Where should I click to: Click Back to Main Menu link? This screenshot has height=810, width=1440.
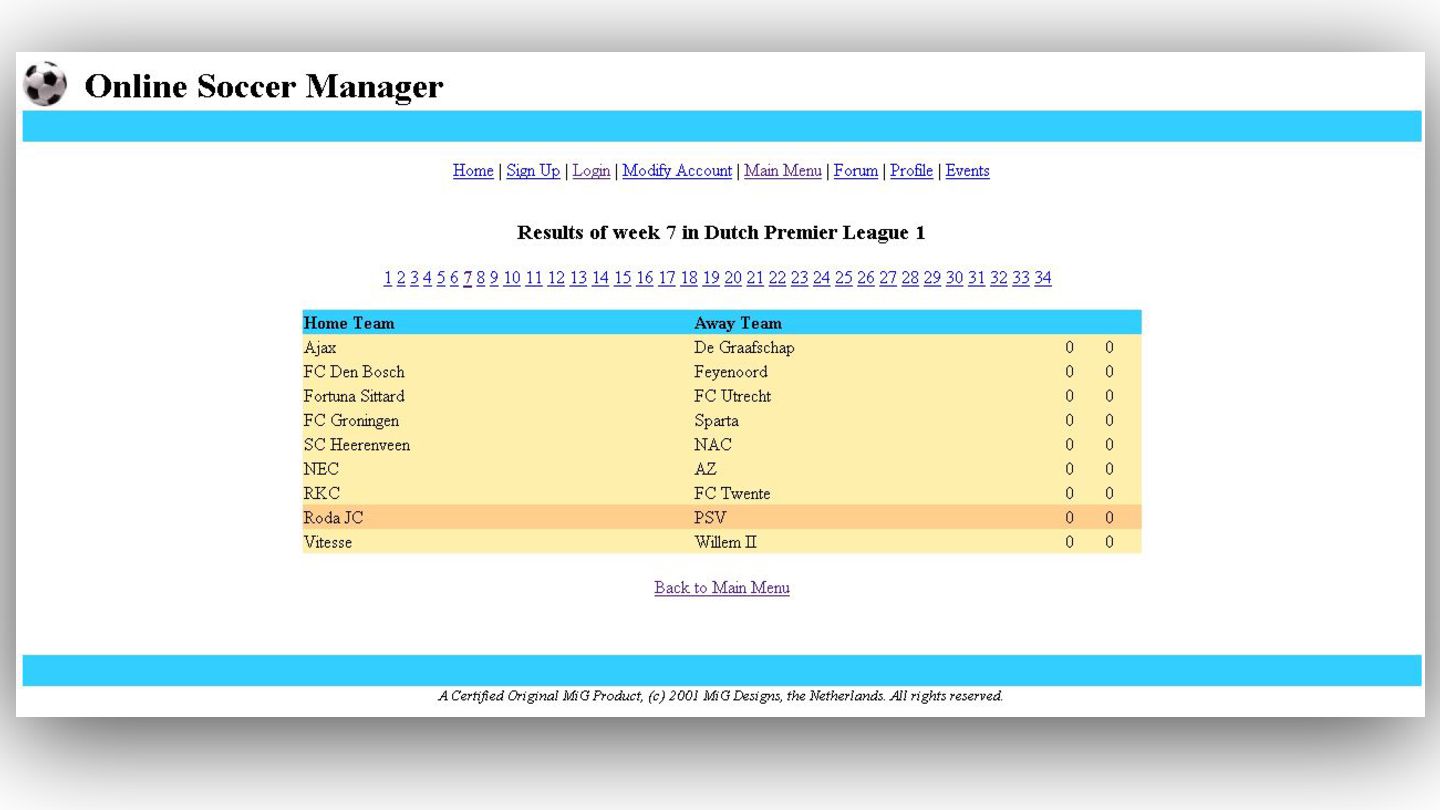click(x=722, y=587)
